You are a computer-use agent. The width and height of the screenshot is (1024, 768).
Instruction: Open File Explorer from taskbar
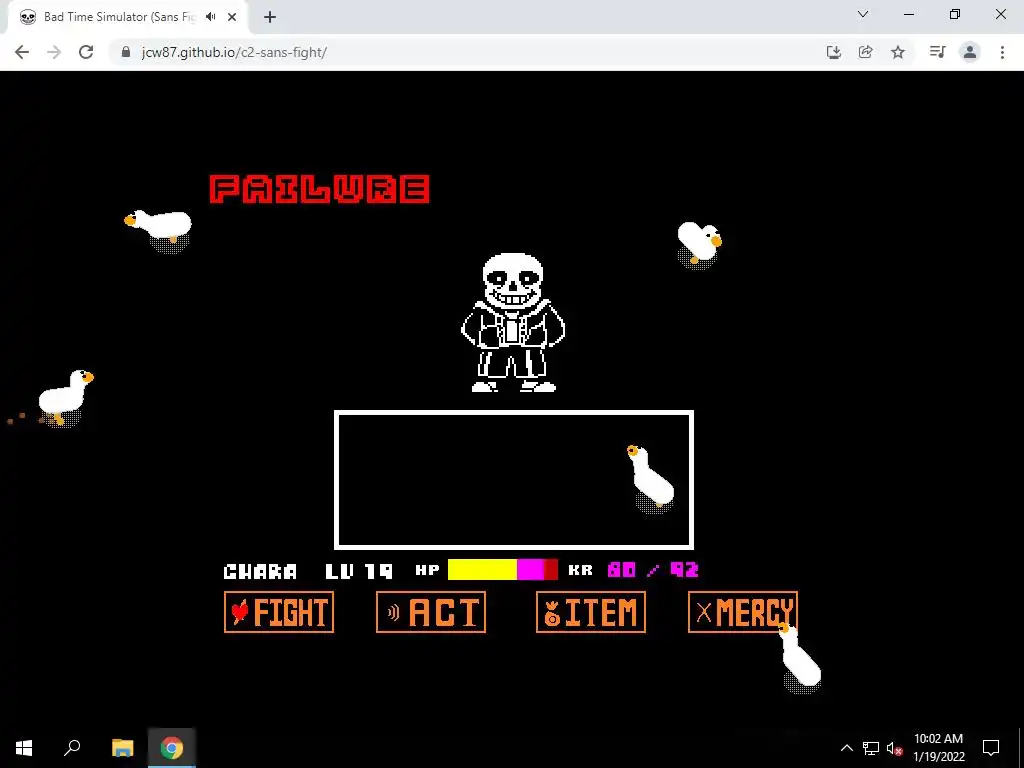[122, 748]
